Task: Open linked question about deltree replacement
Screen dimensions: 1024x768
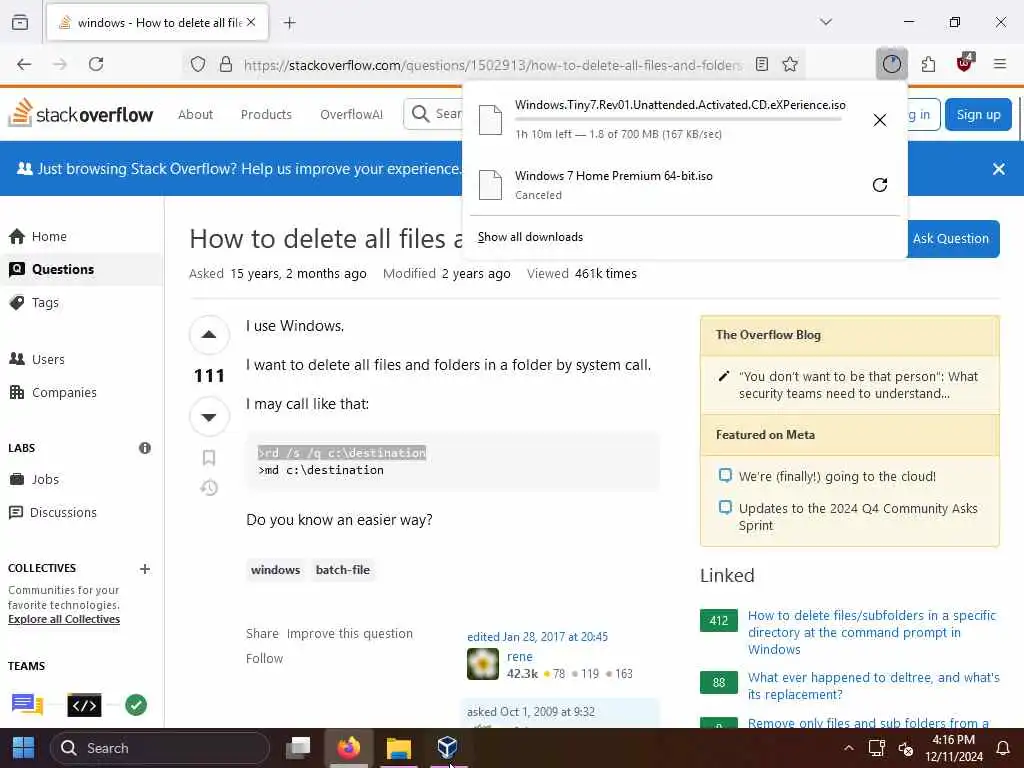Action: tap(873, 686)
